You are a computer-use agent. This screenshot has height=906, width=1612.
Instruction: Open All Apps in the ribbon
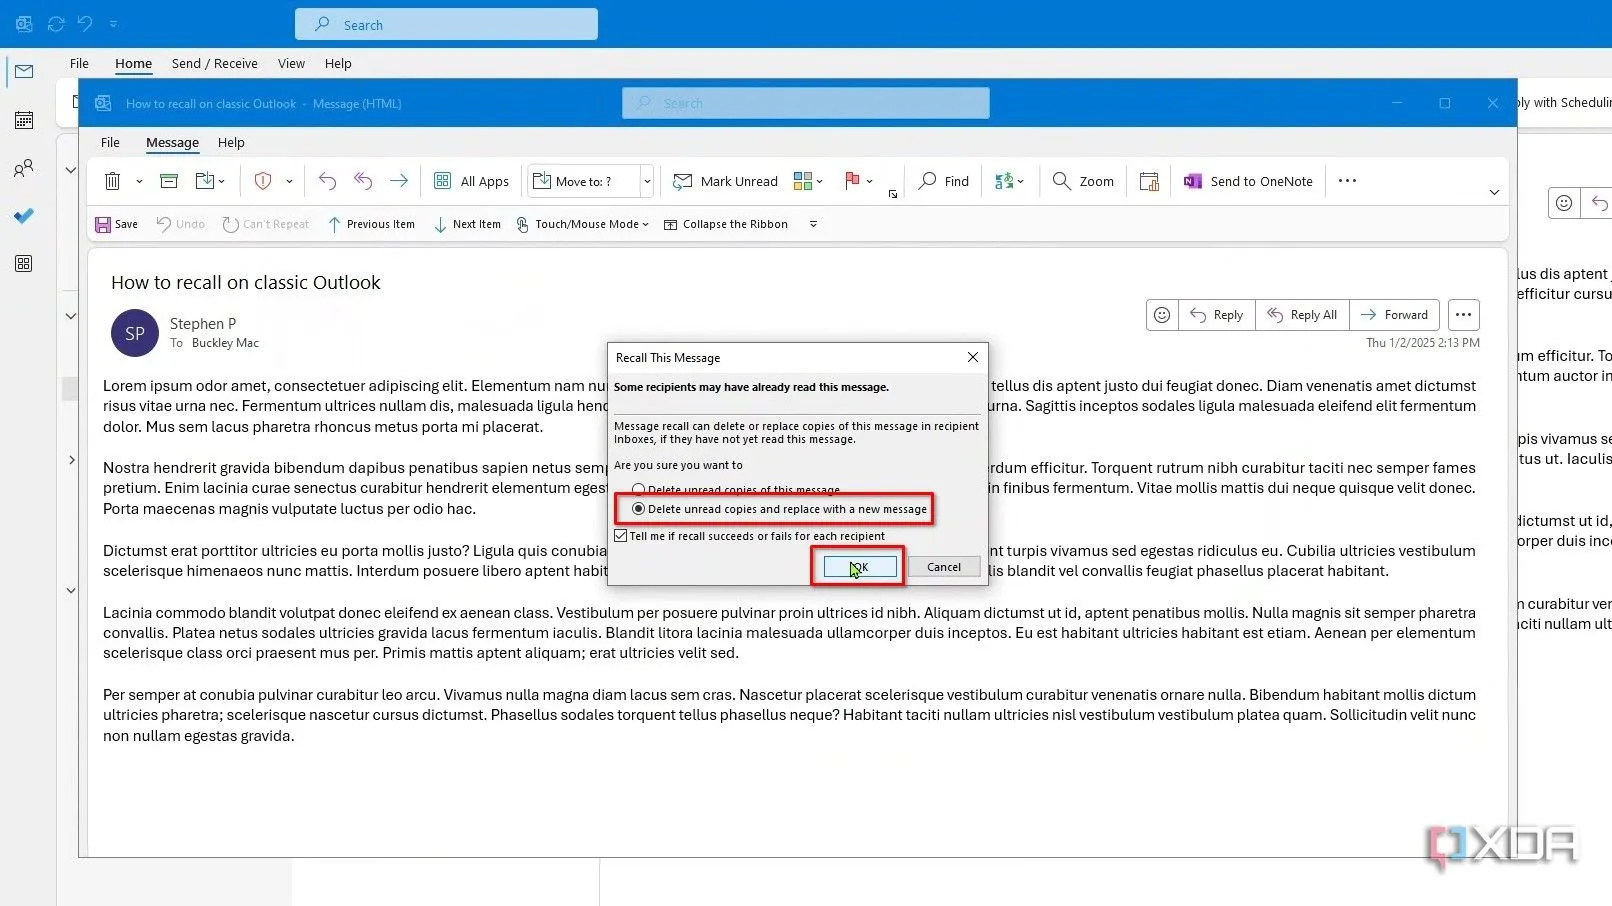[471, 181]
